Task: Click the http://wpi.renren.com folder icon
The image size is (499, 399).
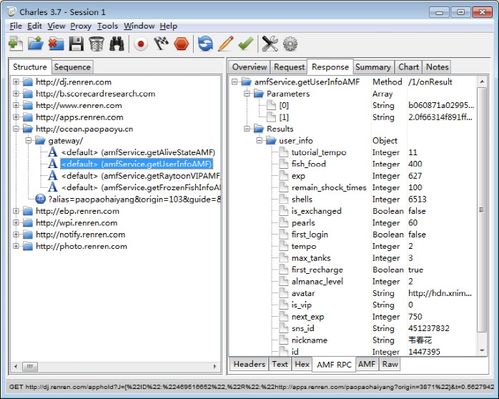Action: [28, 223]
